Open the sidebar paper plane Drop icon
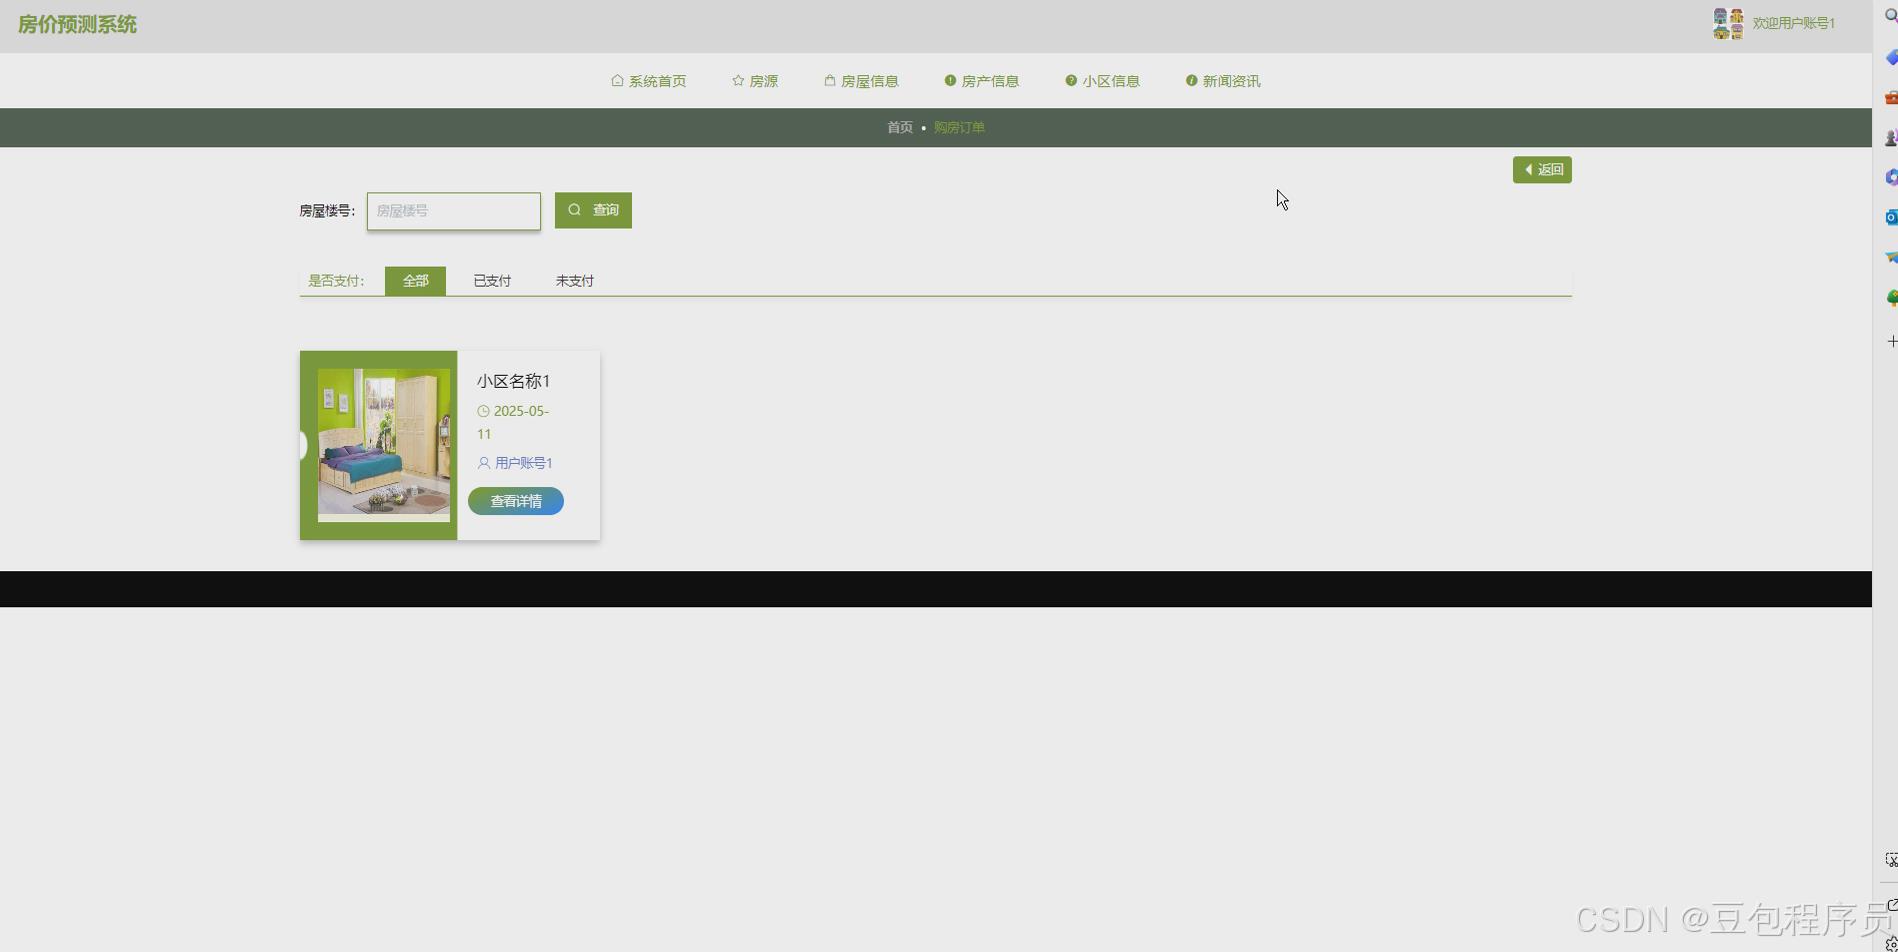 point(1891,258)
